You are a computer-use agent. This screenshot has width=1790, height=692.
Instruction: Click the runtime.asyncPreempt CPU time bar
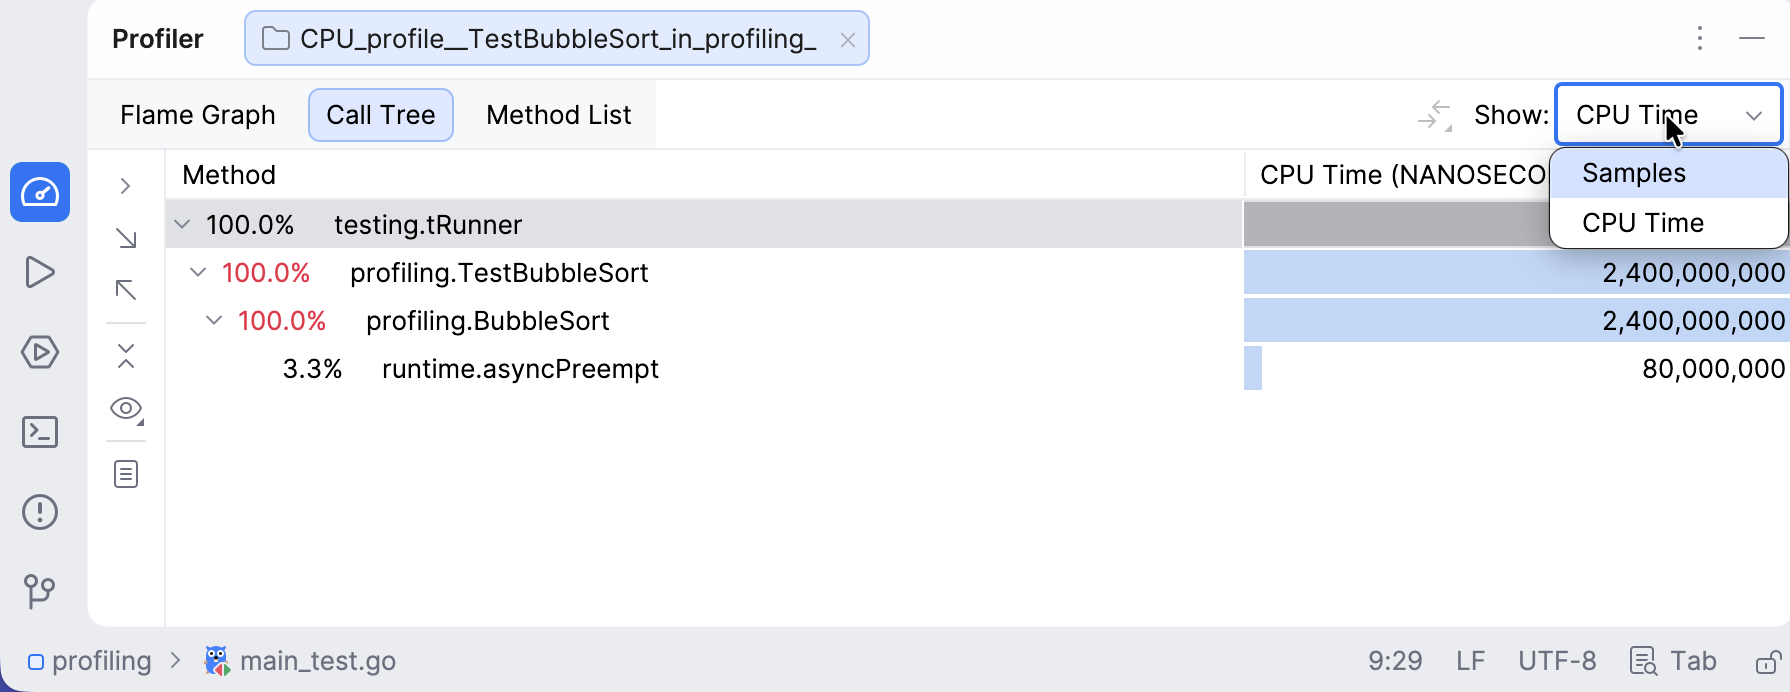pyautogui.click(x=1253, y=368)
